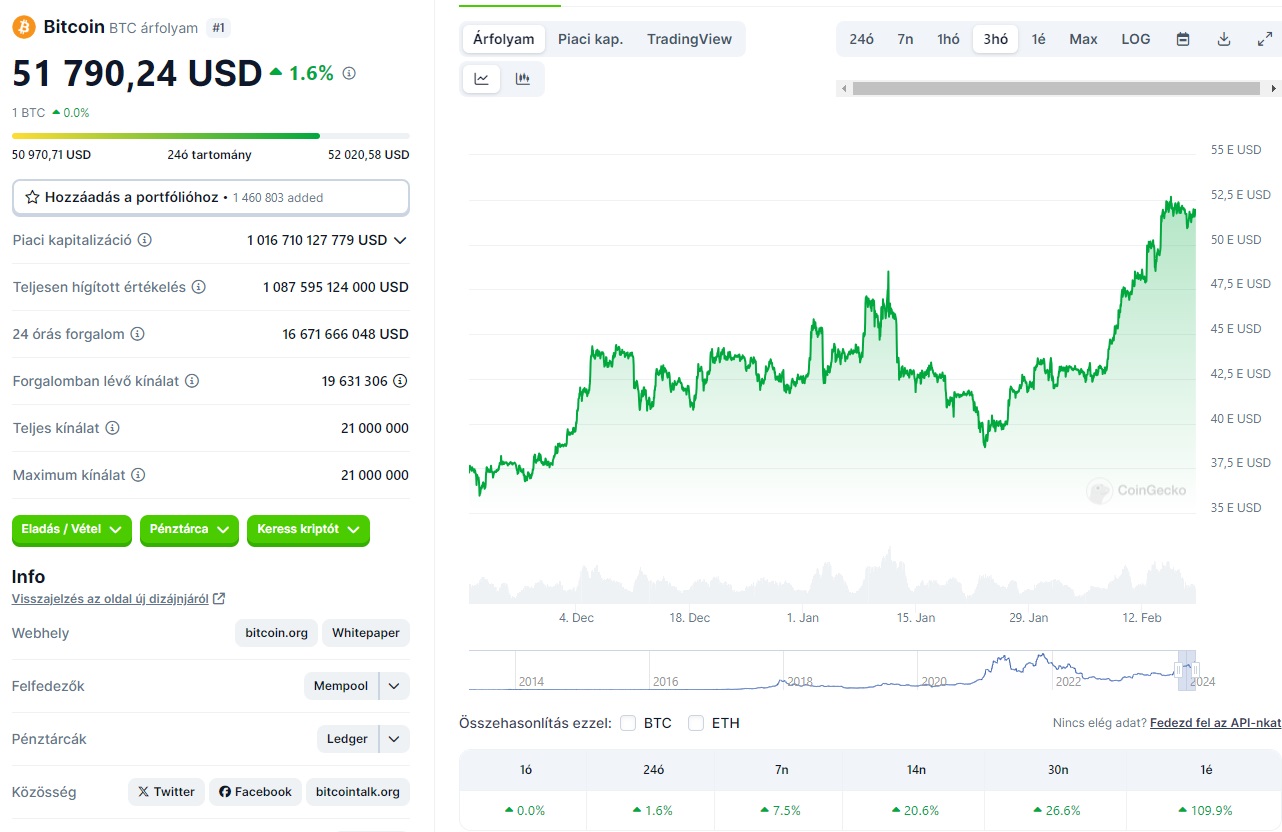Select 1é time range
Image resolution: width=1282 pixels, height=832 pixels.
[1039, 39]
